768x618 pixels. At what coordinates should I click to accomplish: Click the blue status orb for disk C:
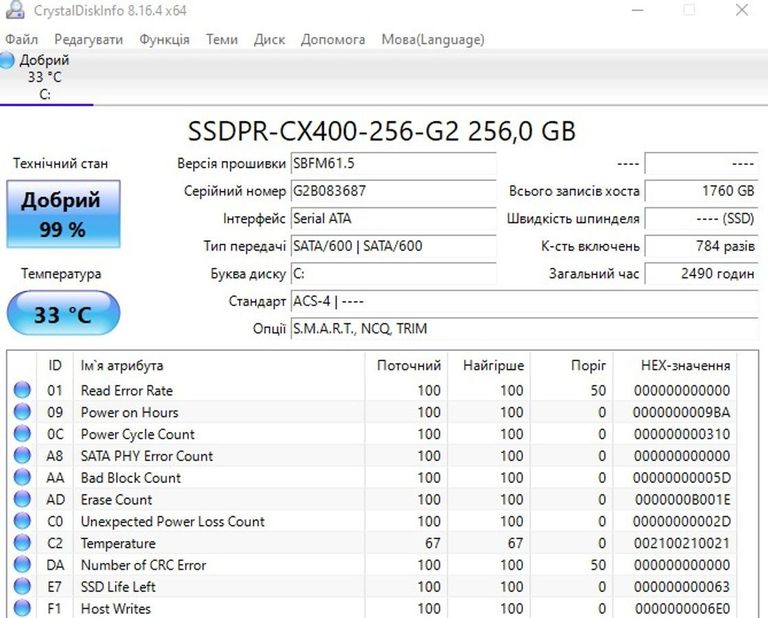click(7, 60)
